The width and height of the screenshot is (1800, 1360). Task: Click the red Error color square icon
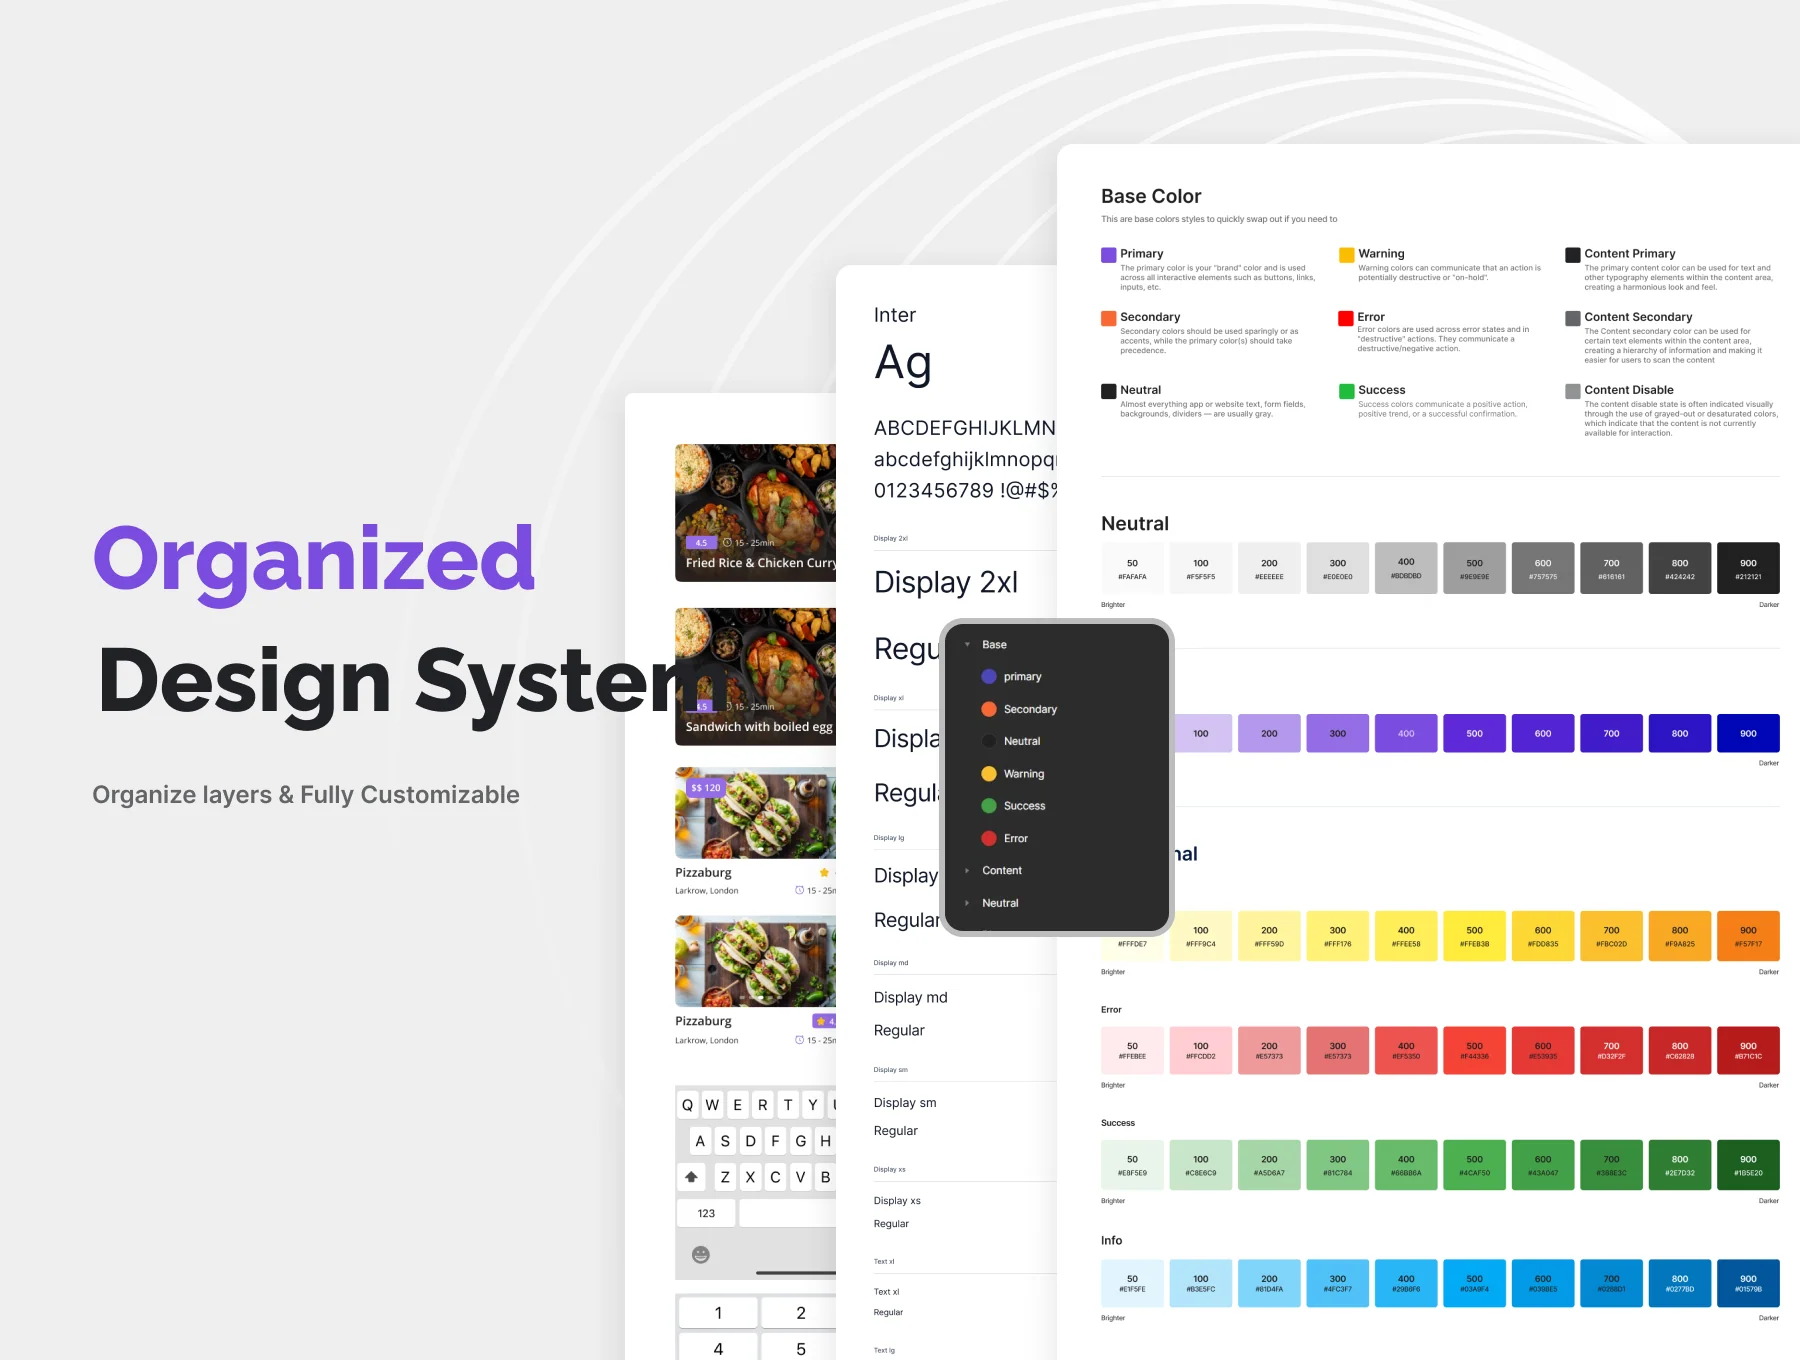tap(1346, 318)
